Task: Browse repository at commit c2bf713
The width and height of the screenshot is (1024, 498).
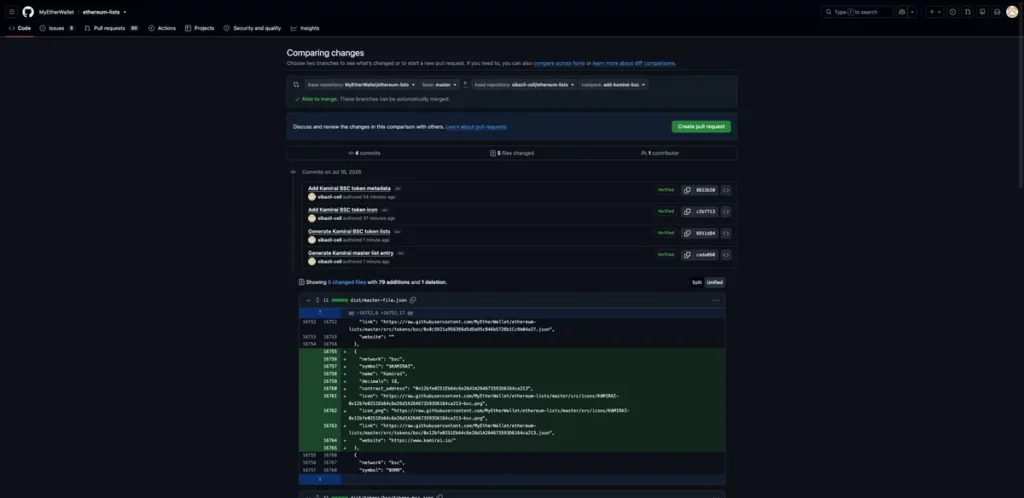Action: (726, 211)
